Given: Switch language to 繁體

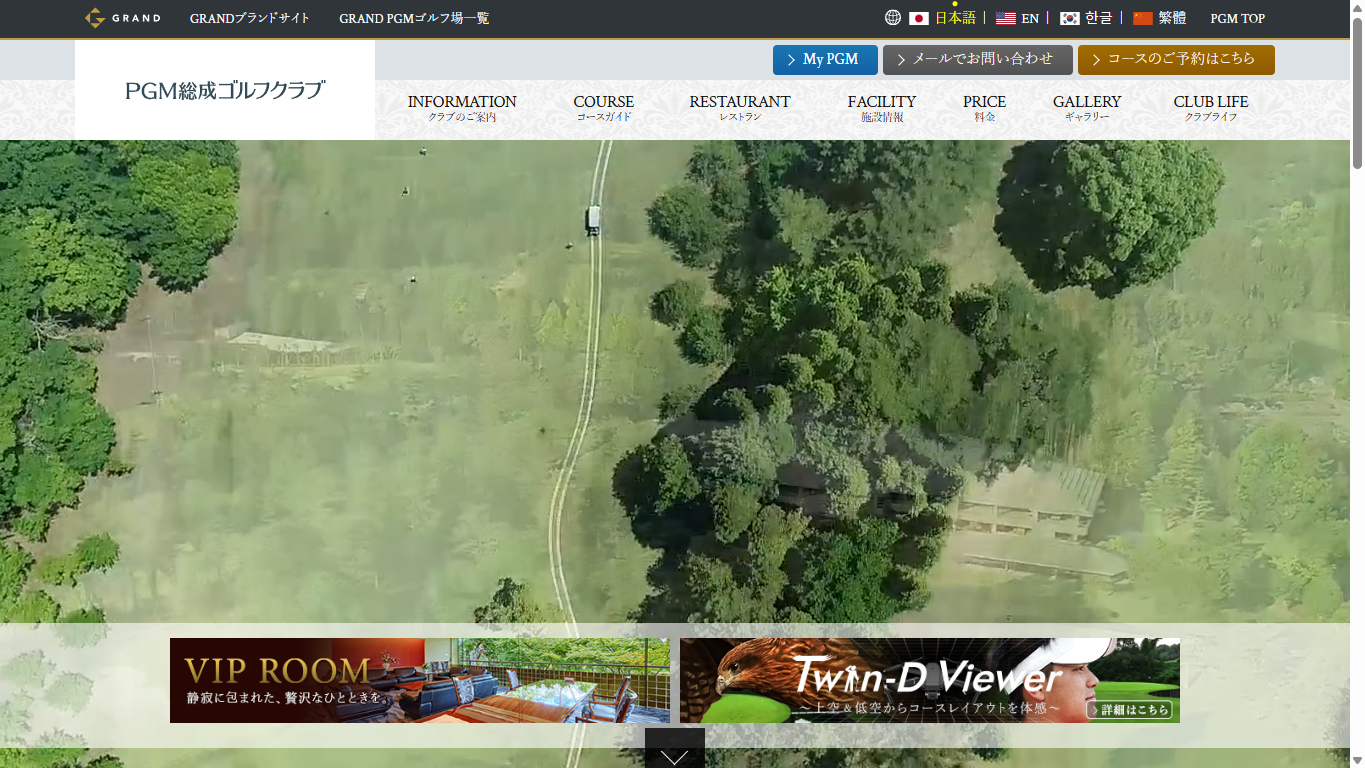Looking at the screenshot, I should pyautogui.click(x=1172, y=18).
